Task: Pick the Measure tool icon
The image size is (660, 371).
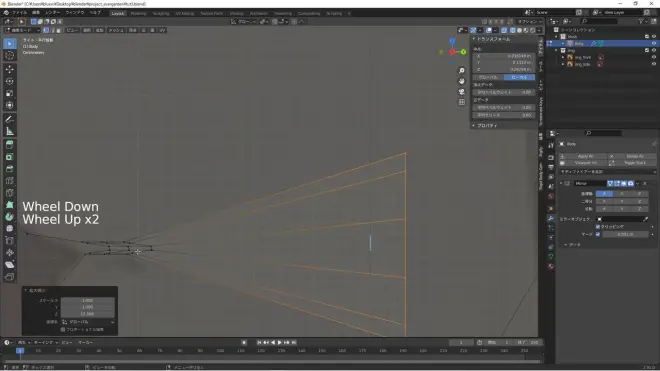Action: pos(10,131)
